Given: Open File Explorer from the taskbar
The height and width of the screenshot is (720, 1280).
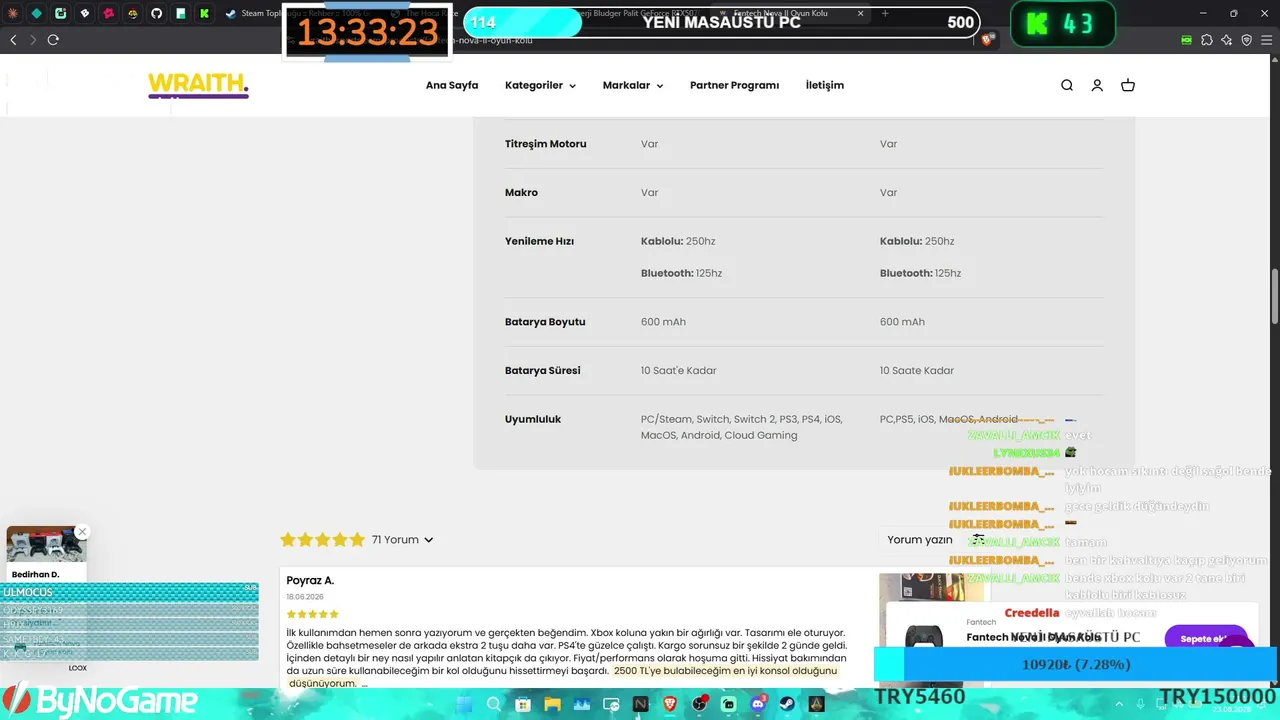Looking at the screenshot, I should pos(552,705).
